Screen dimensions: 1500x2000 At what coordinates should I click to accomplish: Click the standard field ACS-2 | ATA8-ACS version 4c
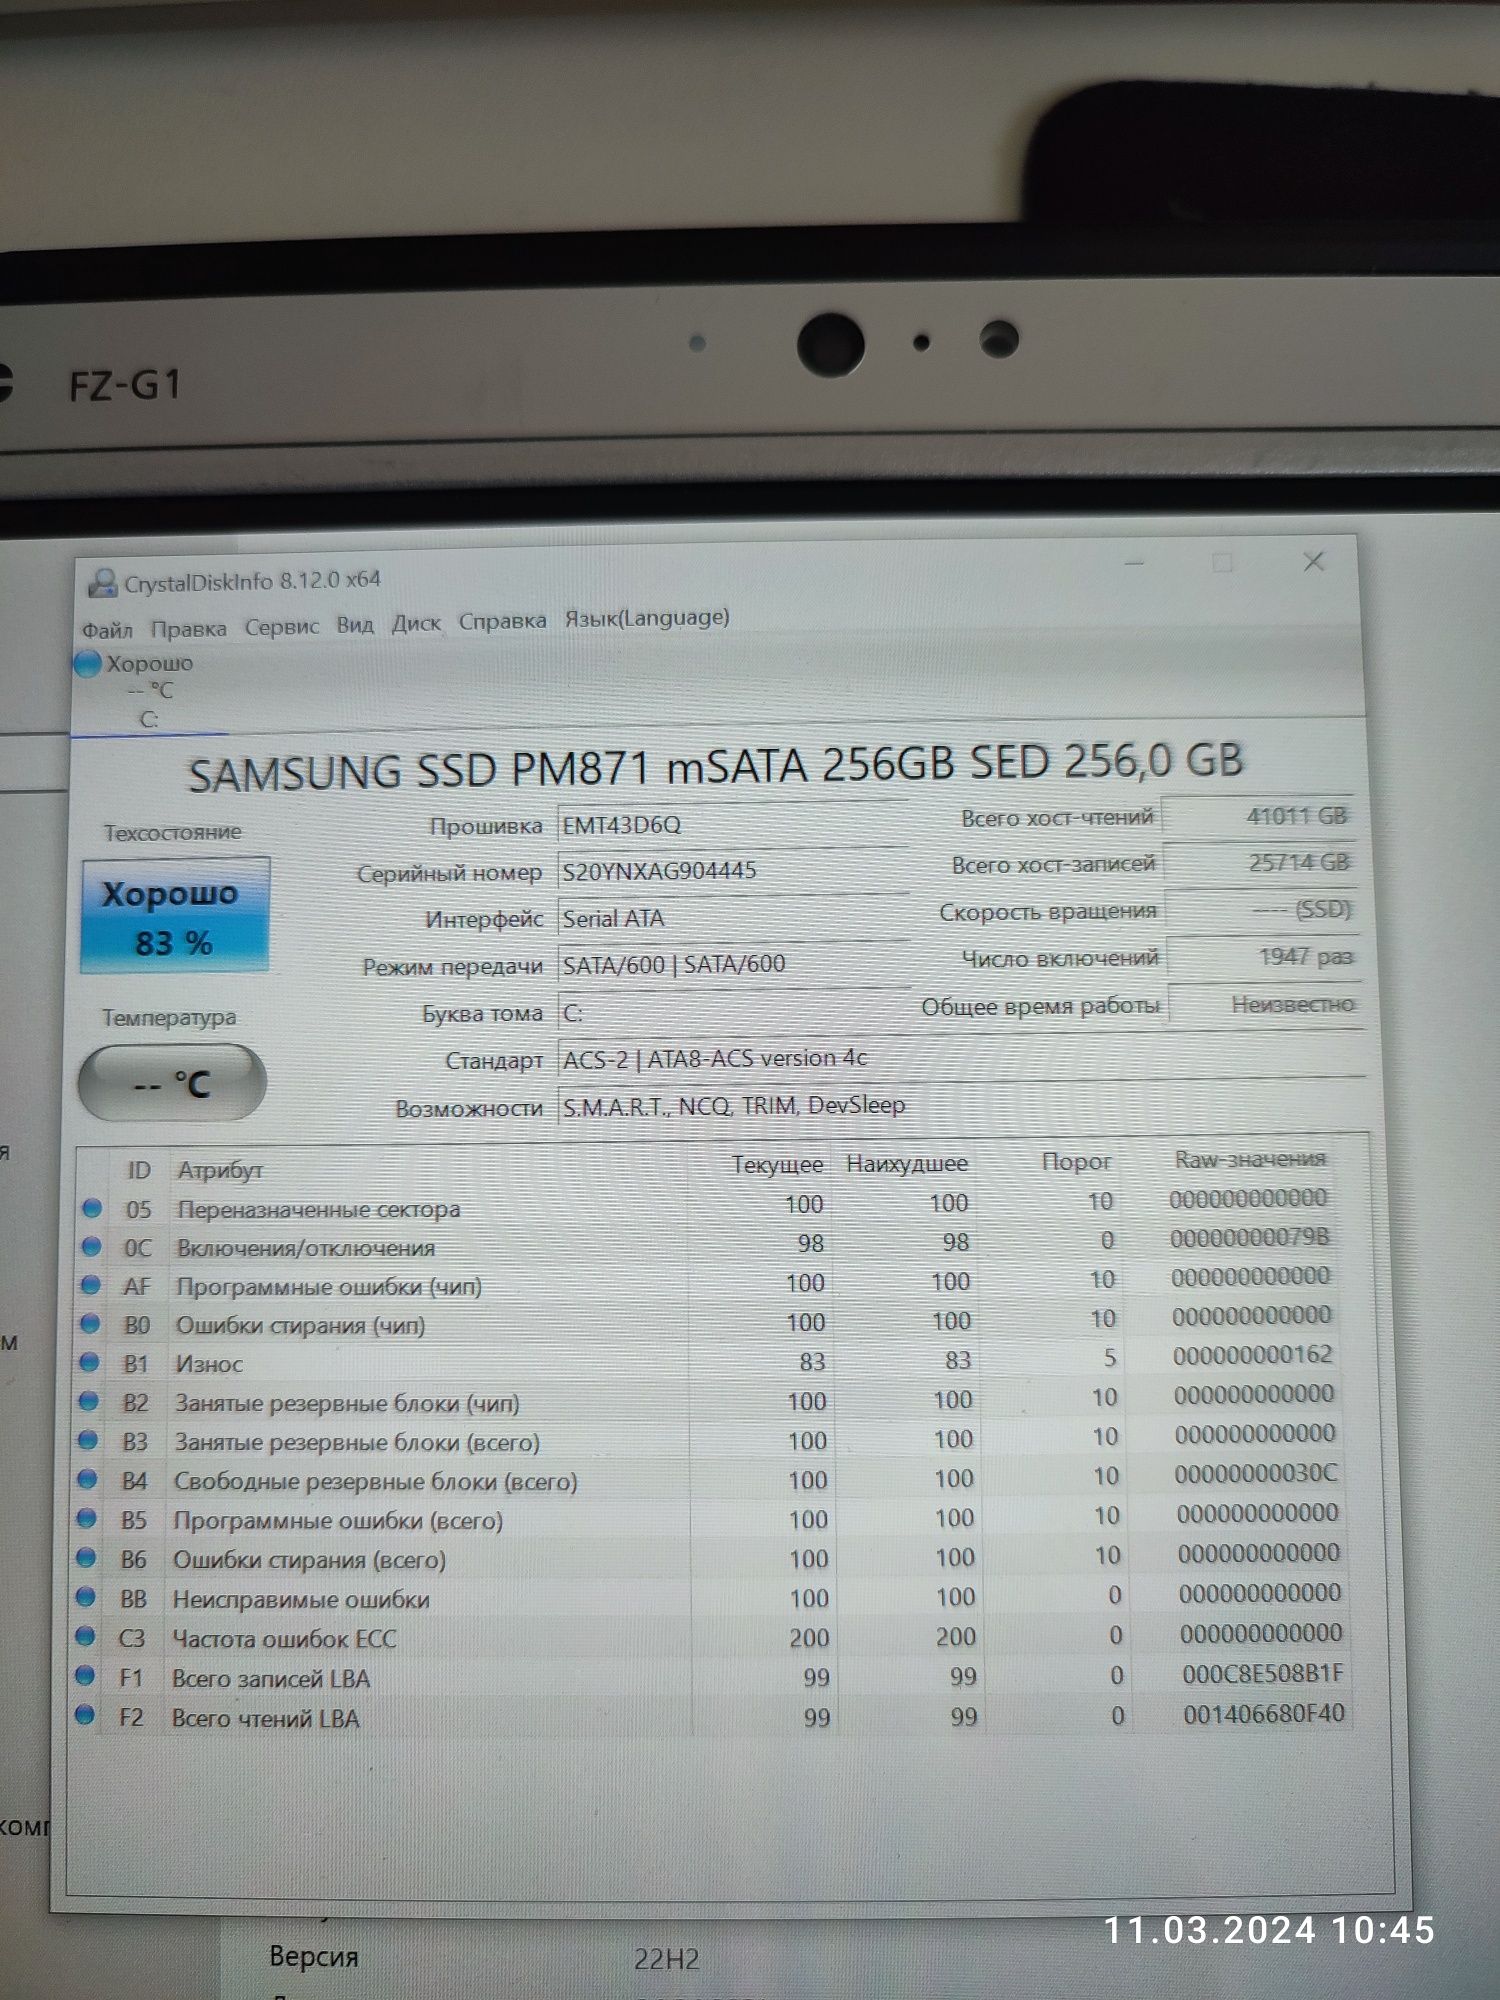pyautogui.click(x=960, y=1058)
